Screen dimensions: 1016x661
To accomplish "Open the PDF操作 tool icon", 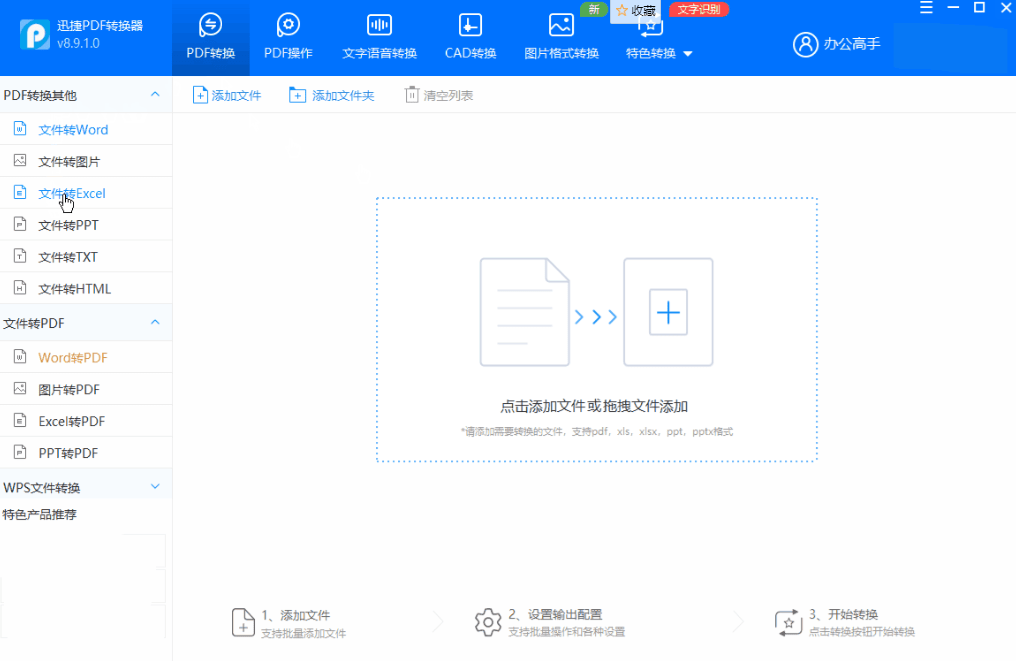I will pyautogui.click(x=288, y=25).
